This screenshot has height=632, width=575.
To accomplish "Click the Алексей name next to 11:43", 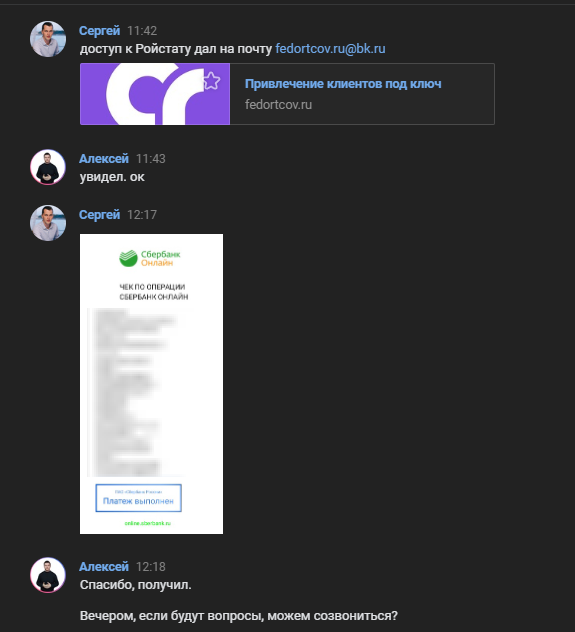I will pyautogui.click(x=104, y=159).
